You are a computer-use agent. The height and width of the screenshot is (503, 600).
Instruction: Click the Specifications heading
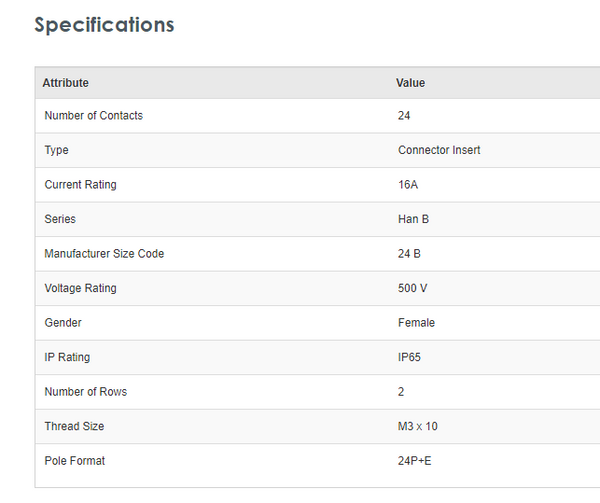click(x=104, y=25)
